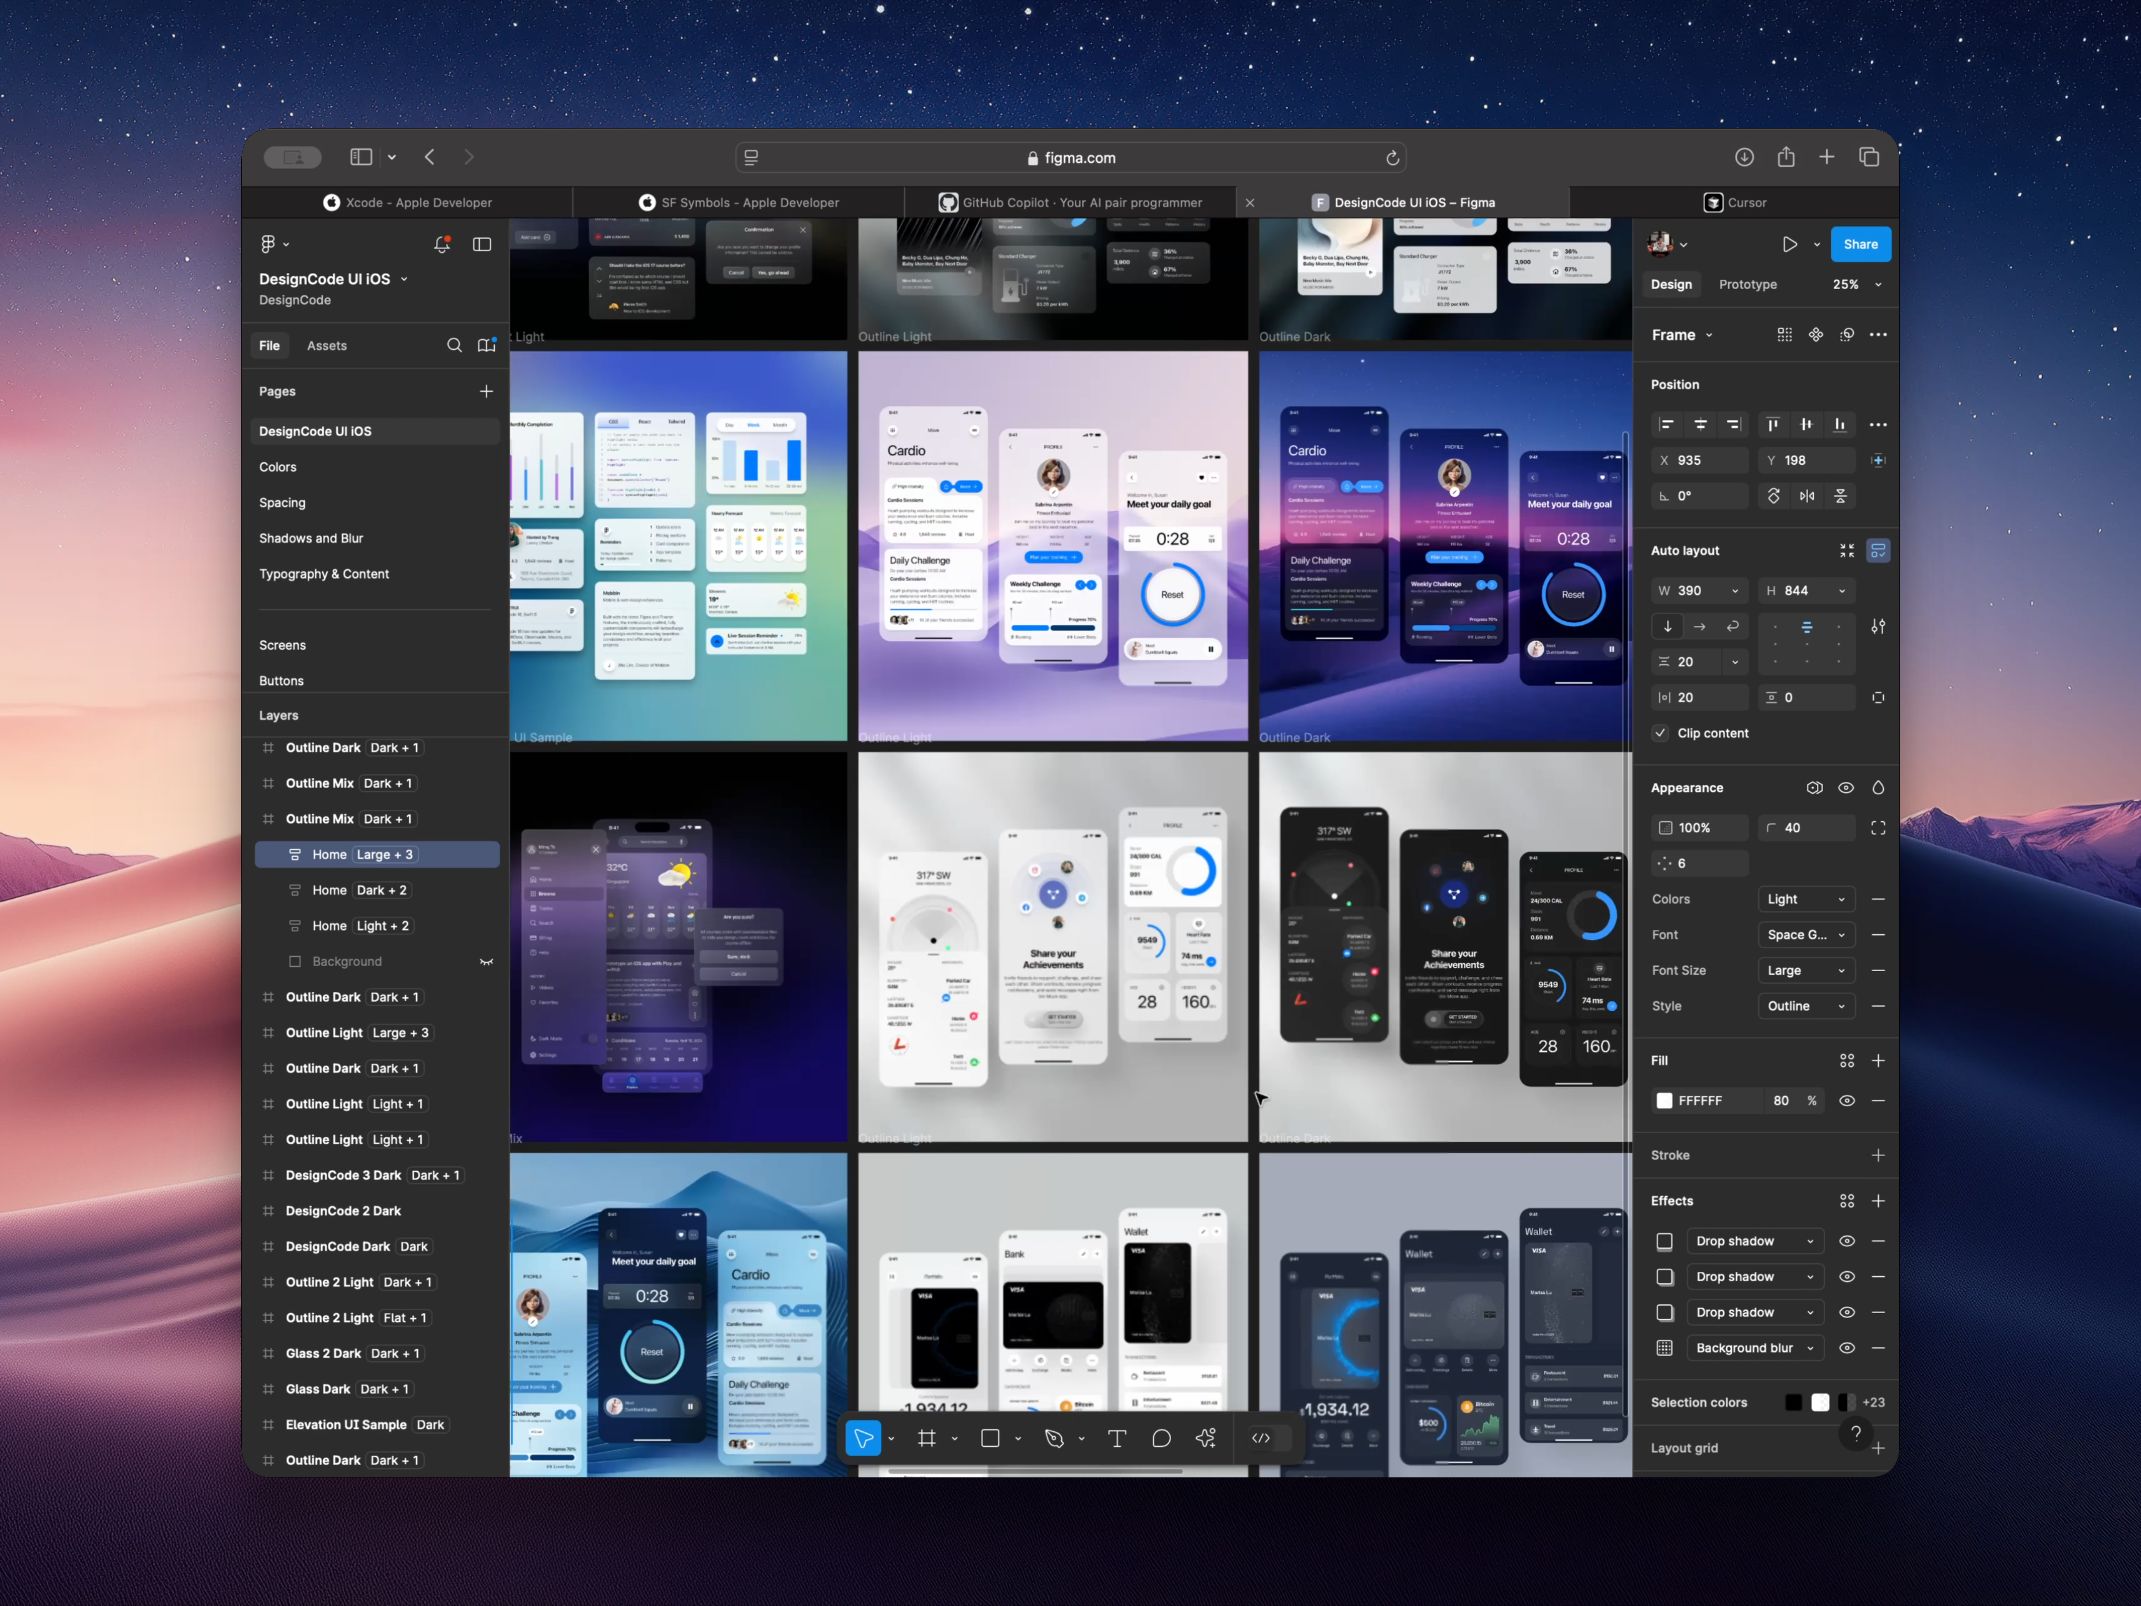This screenshot has width=2141, height=1606.
Task: Create component icon in Frame header
Action: pyautogui.click(x=1816, y=335)
